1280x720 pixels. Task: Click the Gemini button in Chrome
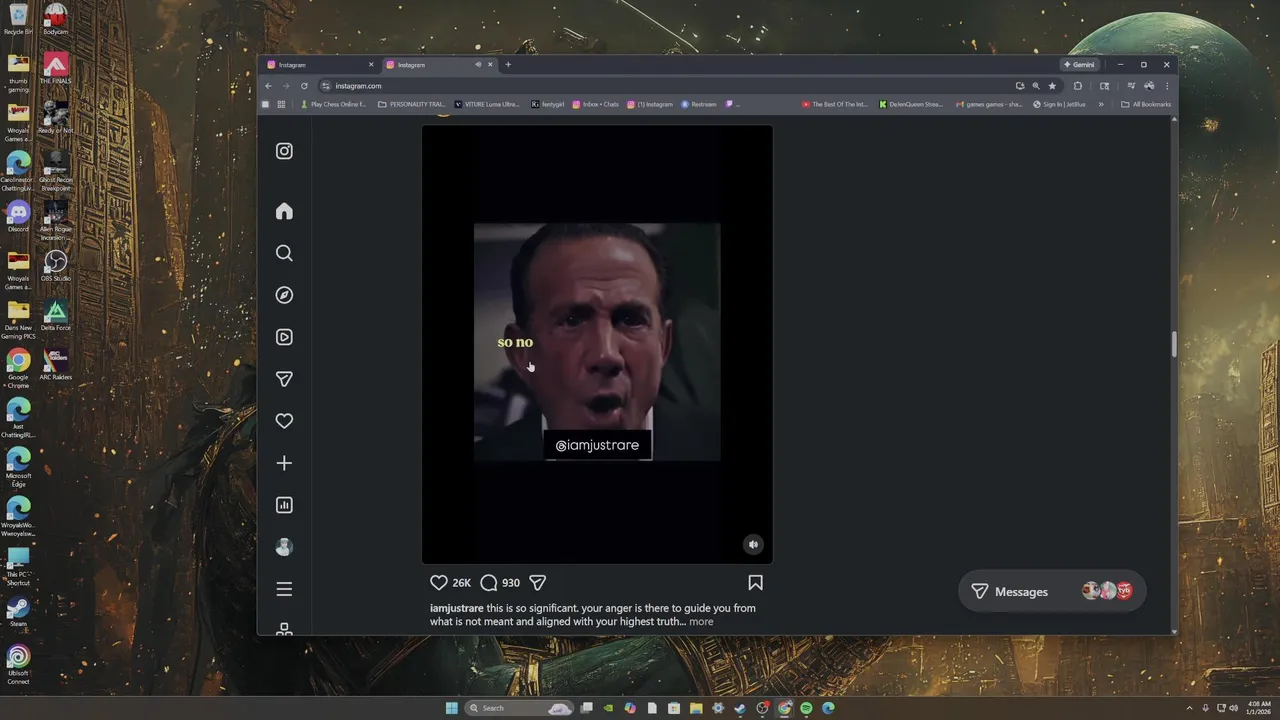pyautogui.click(x=1079, y=65)
